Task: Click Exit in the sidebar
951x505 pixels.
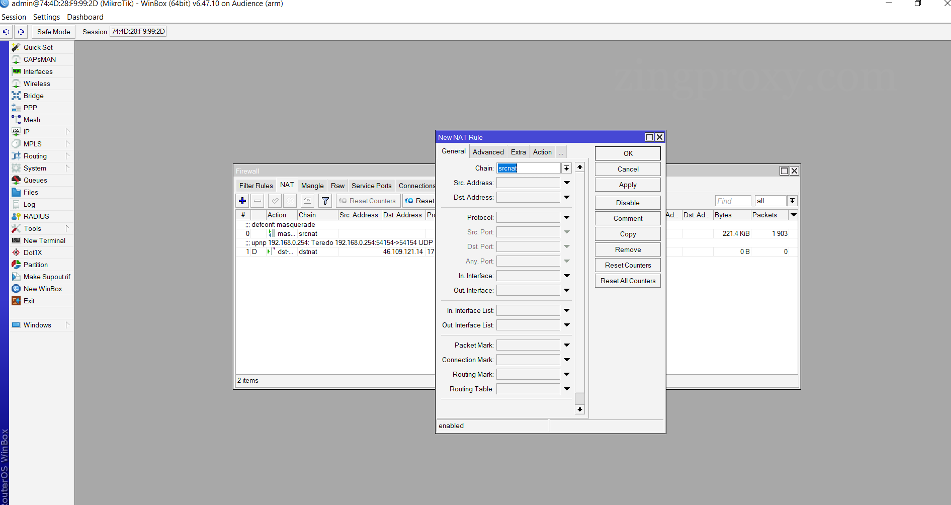Action: tap(29, 301)
